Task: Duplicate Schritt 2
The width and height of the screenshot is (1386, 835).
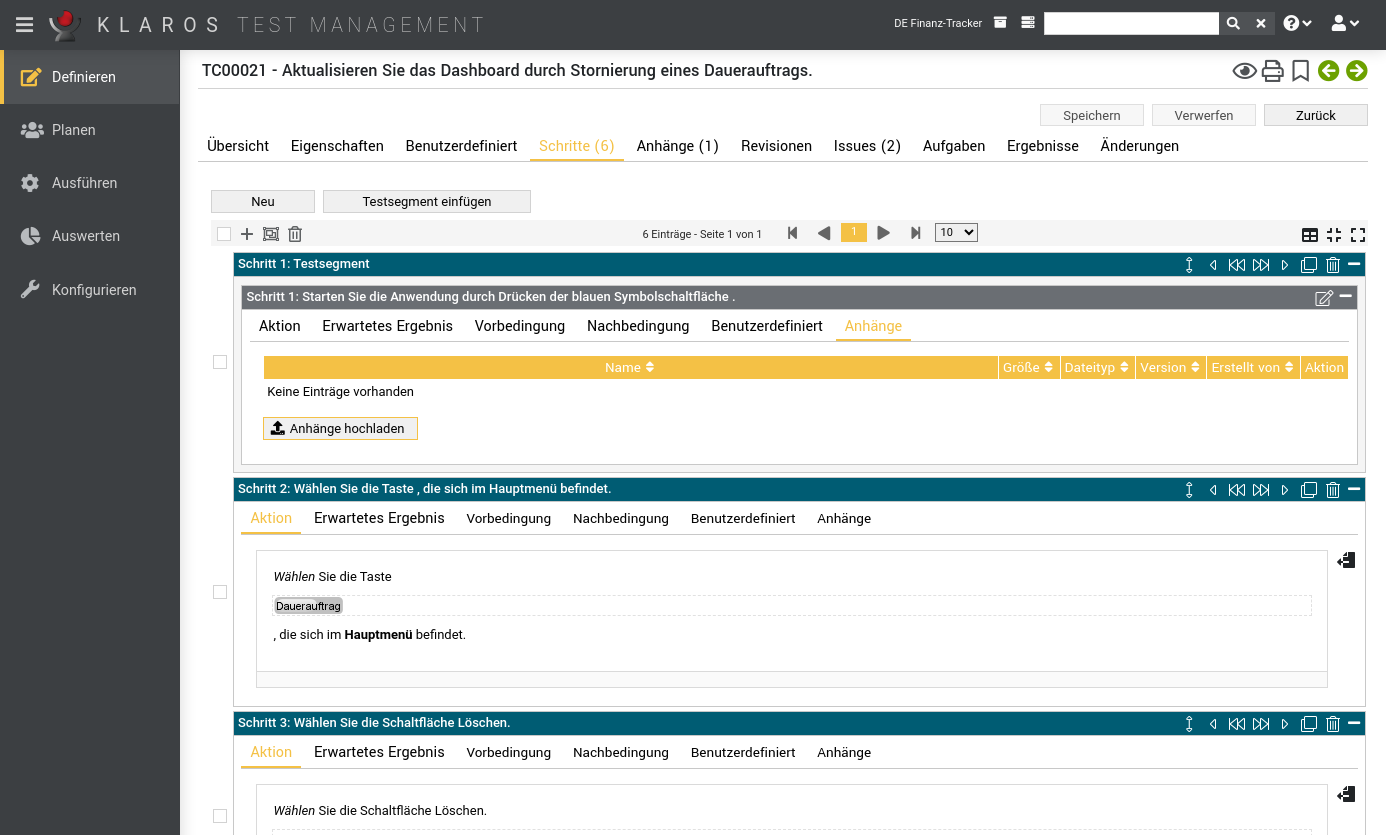Action: coord(1309,490)
